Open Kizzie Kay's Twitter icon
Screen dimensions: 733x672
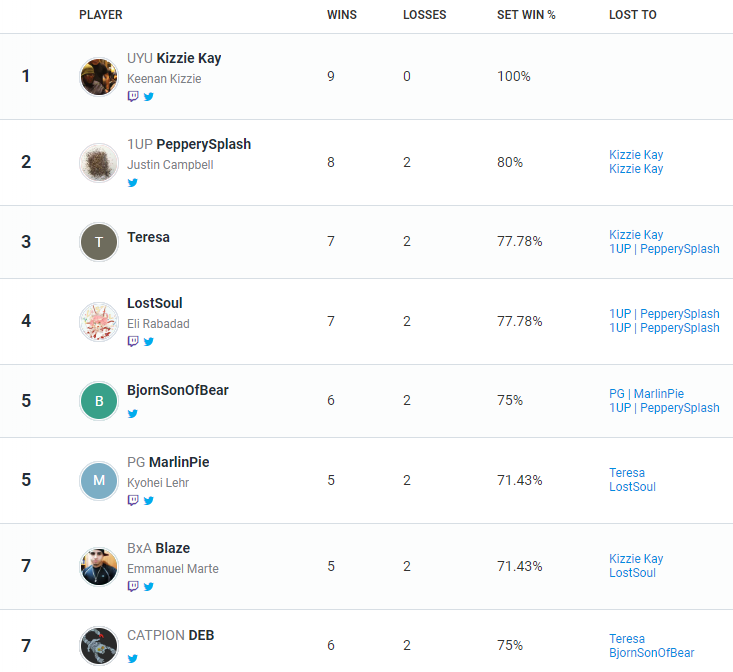[149, 96]
